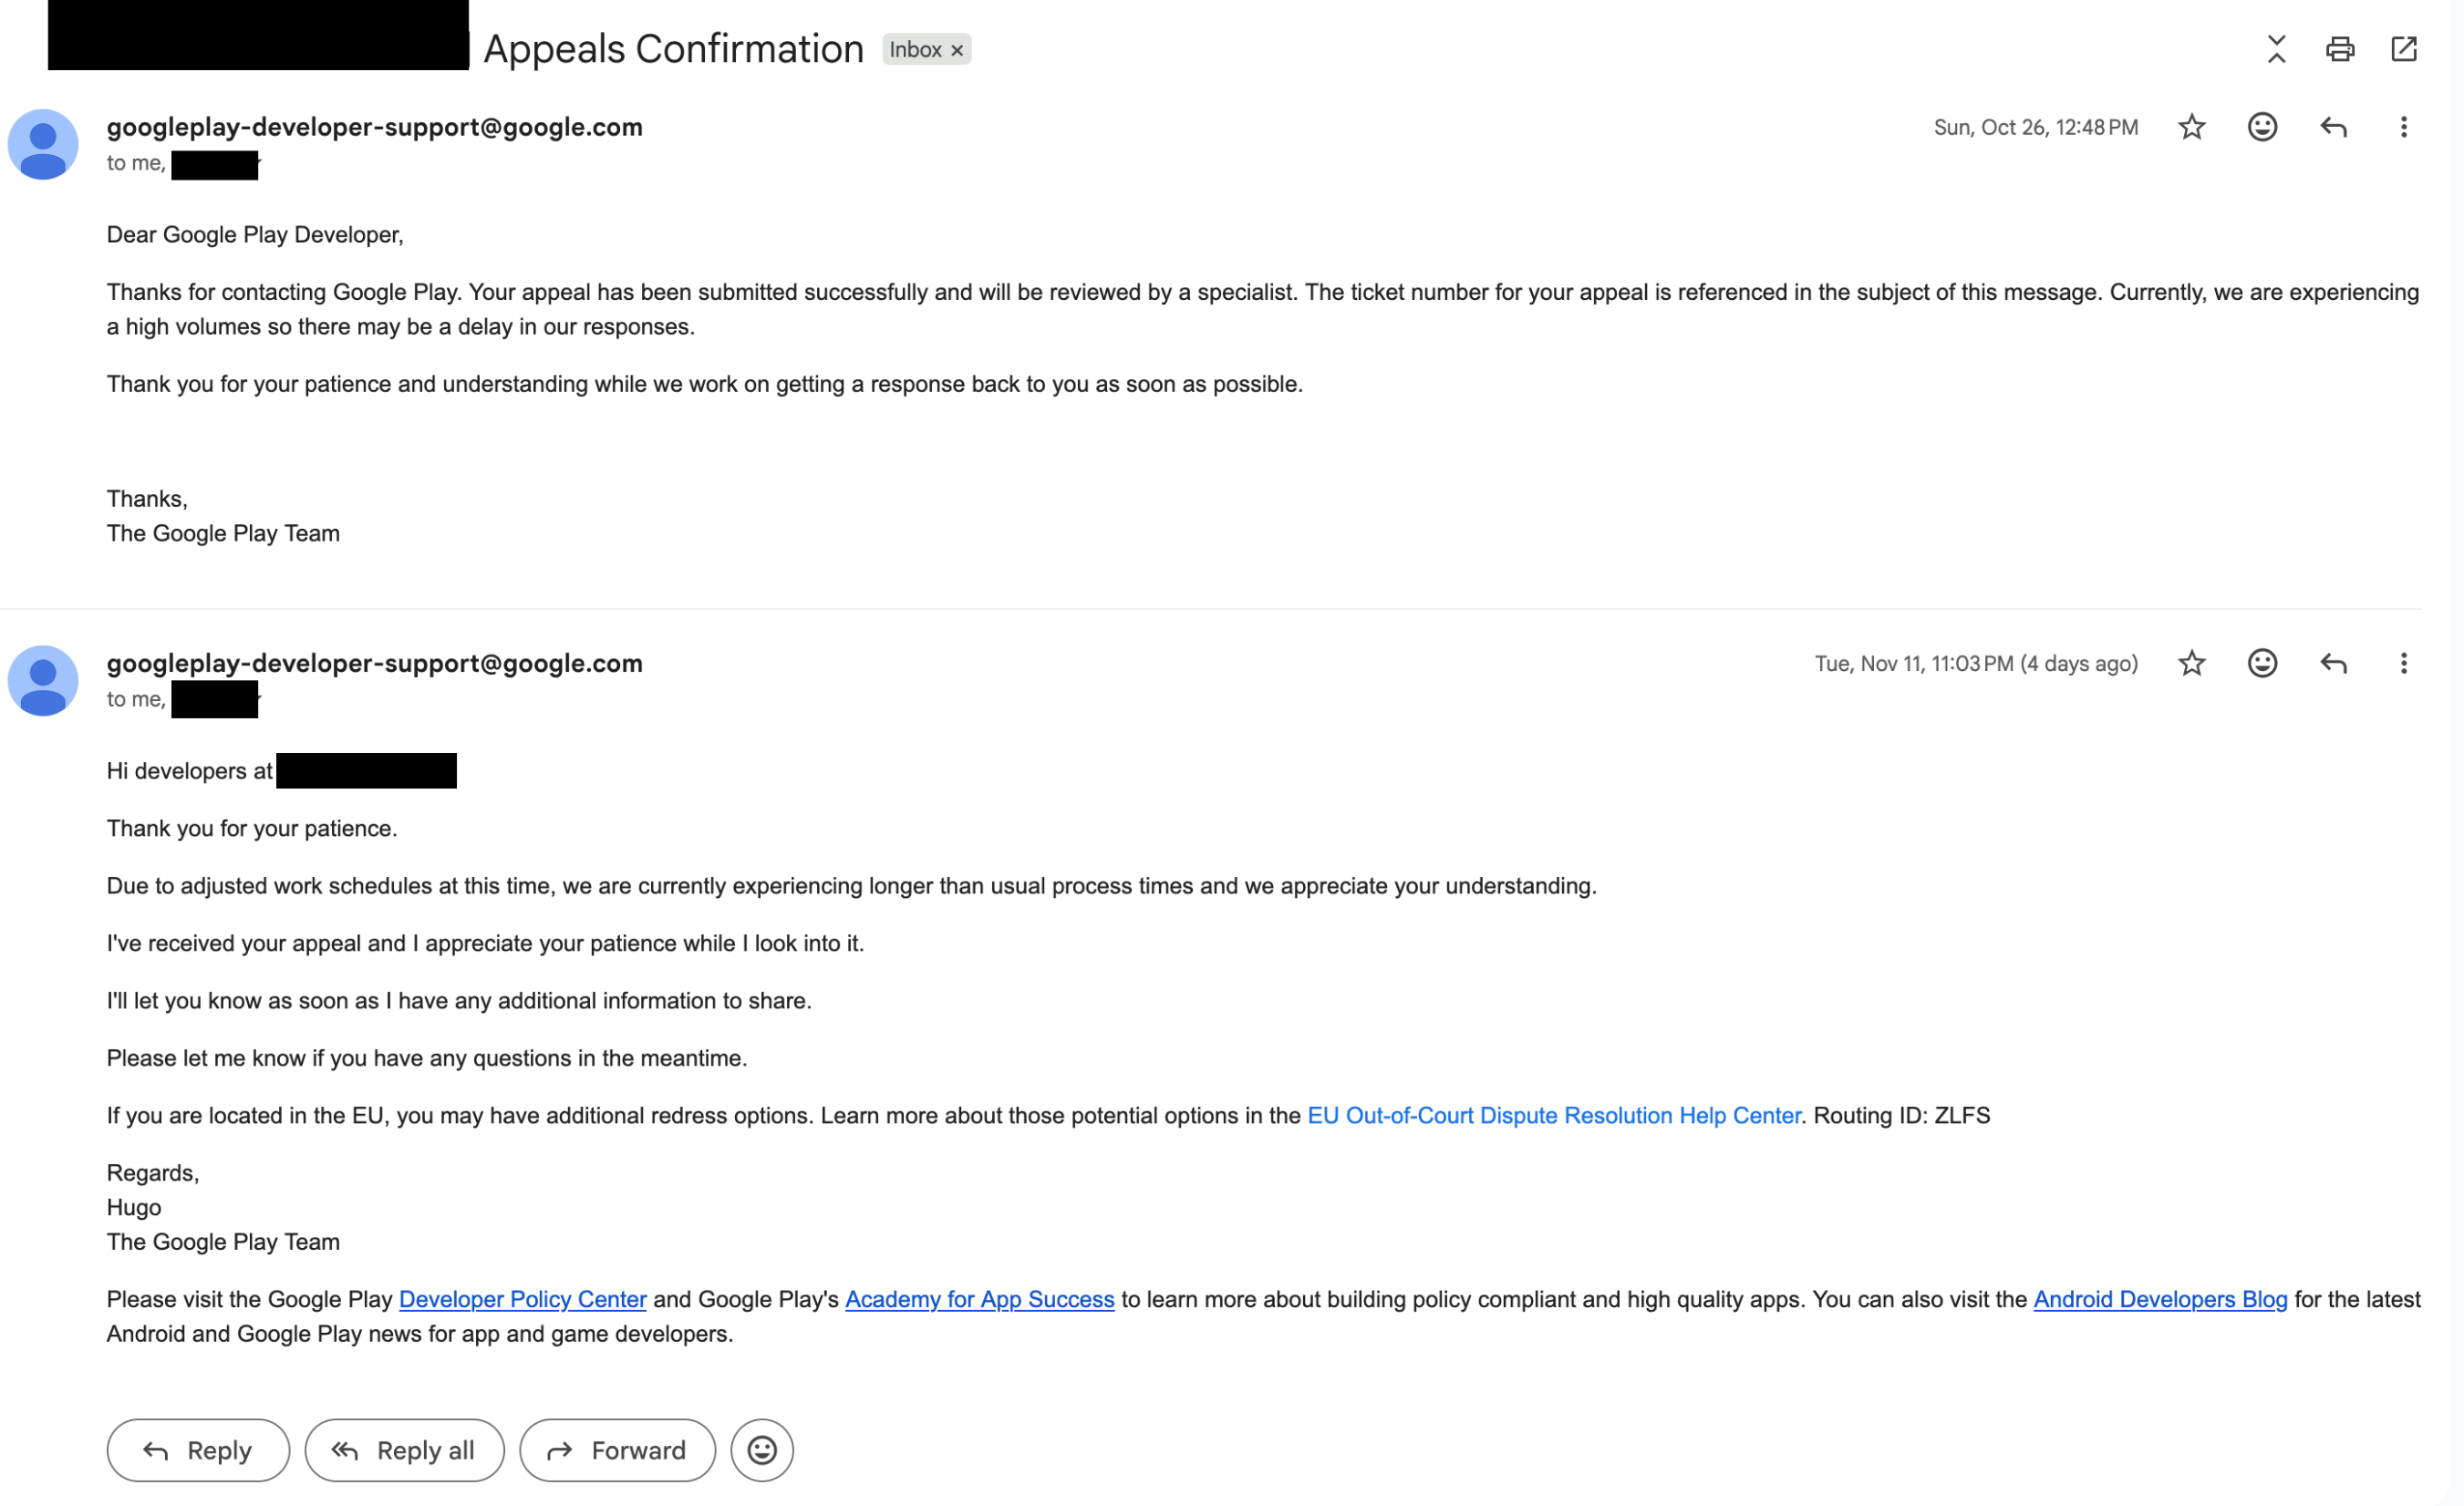Click the Reply all button
This screenshot has height=1506, width=2464.
pos(404,1450)
